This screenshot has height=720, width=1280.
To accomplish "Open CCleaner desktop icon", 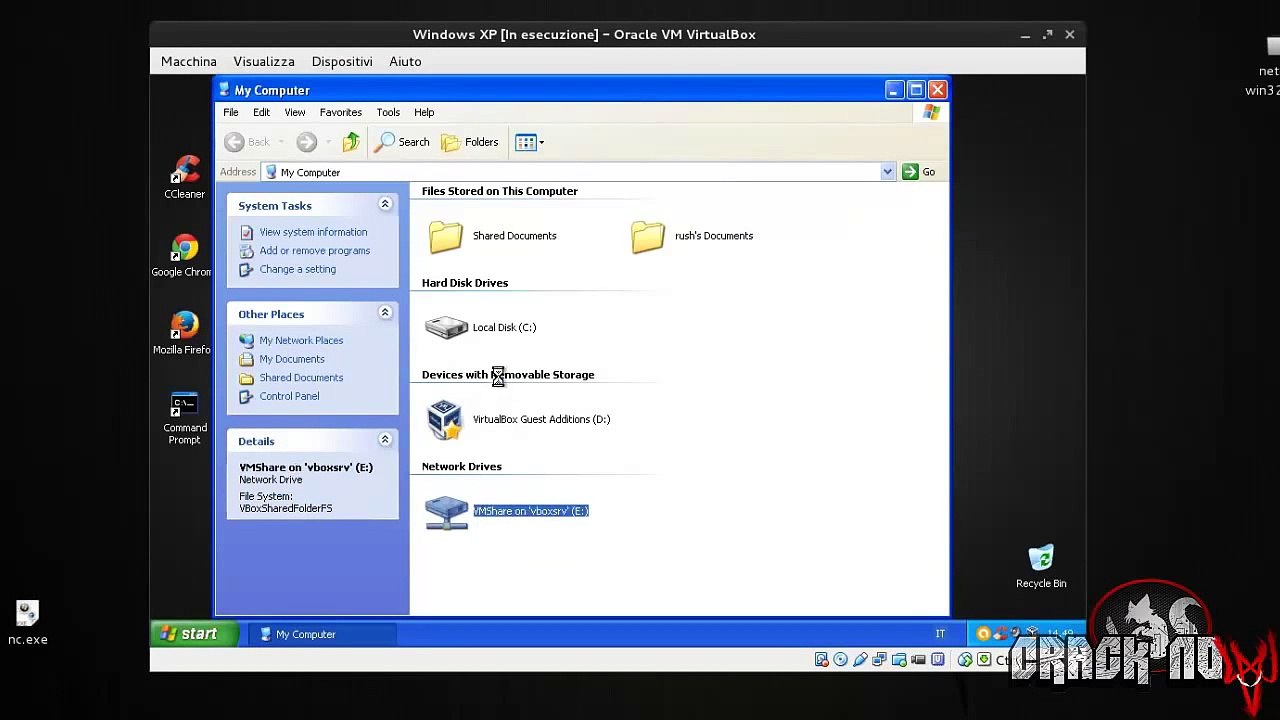I will (x=184, y=178).
